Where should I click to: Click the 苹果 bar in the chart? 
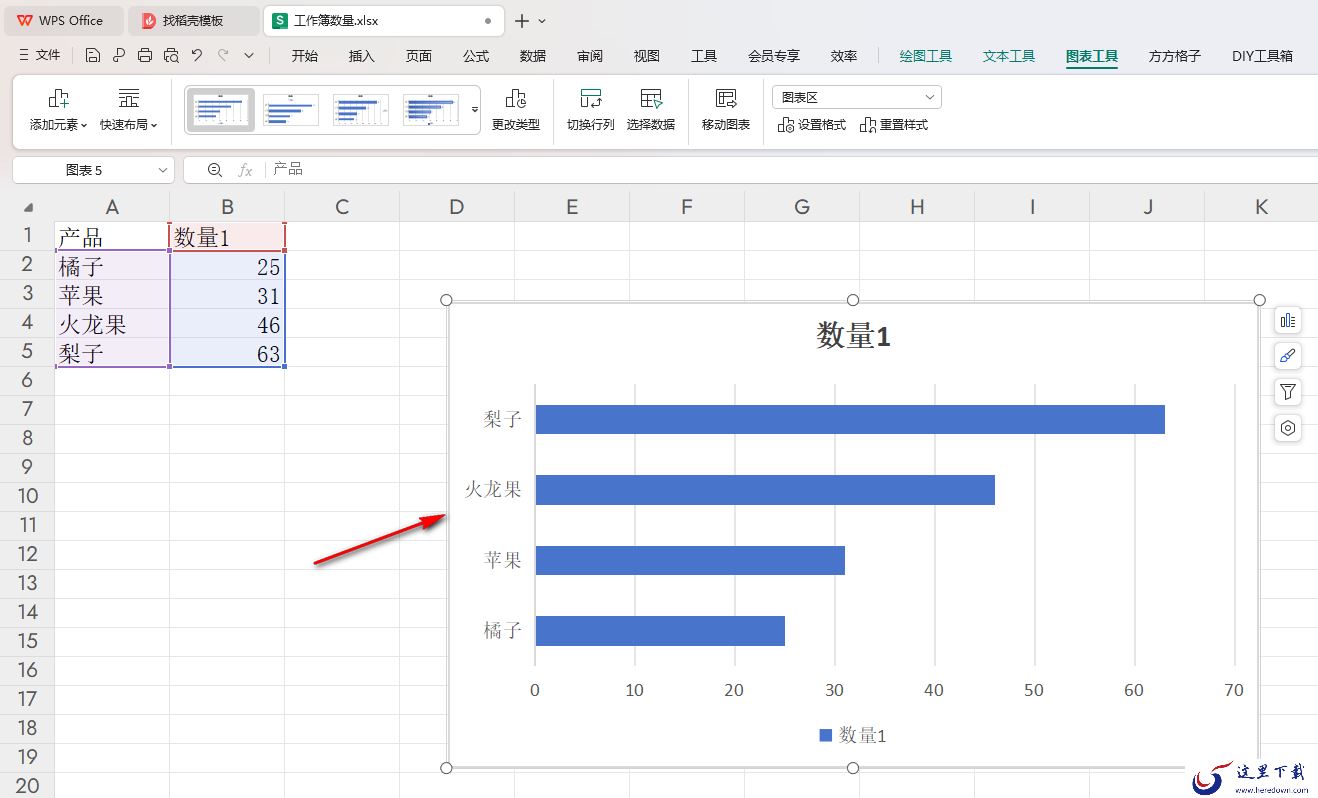[690, 560]
